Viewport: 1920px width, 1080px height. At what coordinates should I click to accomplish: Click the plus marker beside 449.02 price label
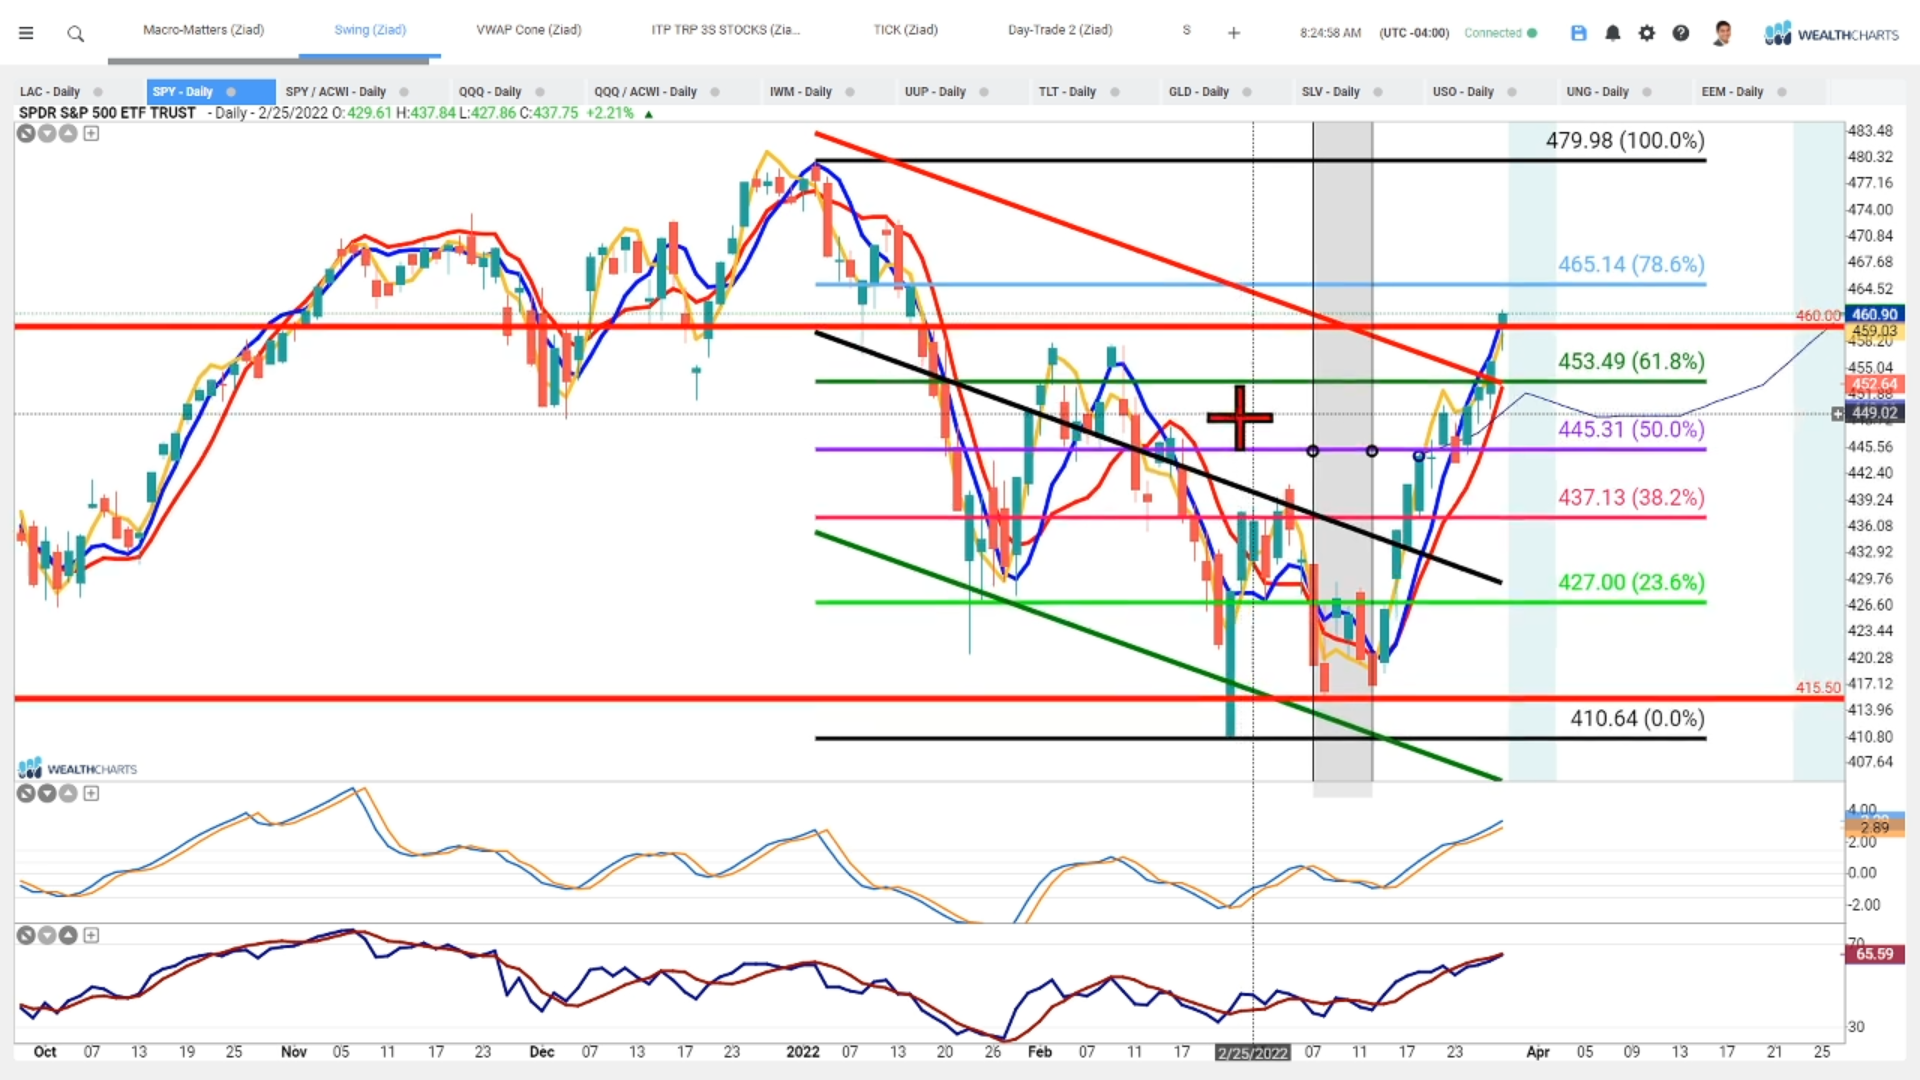coord(1837,413)
